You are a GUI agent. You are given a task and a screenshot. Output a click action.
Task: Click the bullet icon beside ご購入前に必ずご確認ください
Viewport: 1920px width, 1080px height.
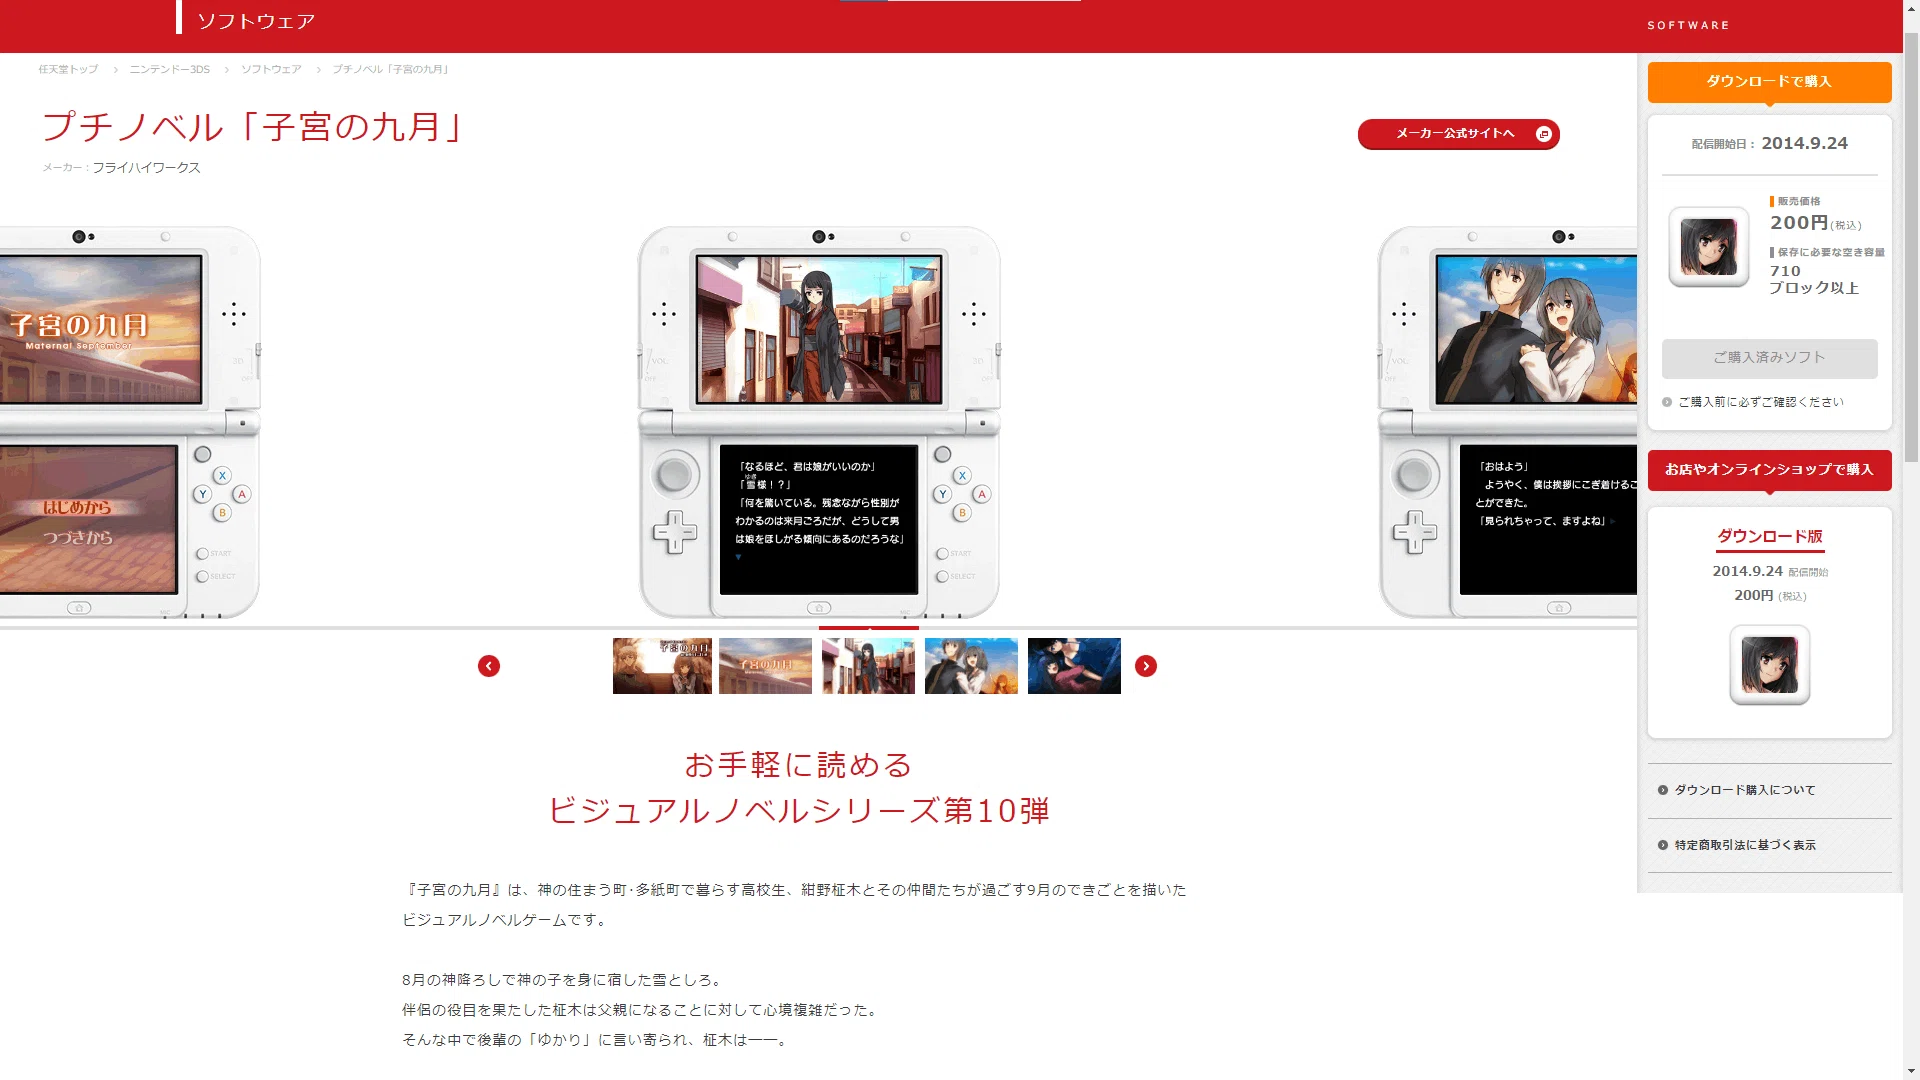[1667, 402]
